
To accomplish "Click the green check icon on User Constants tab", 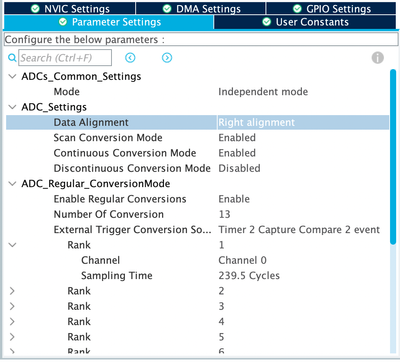I will 266,22.
